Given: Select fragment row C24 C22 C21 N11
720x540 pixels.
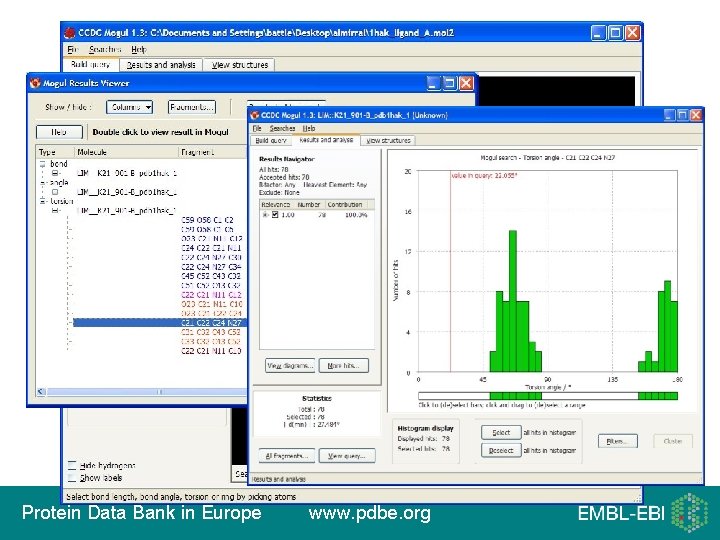Looking at the screenshot, I should pos(211,248).
